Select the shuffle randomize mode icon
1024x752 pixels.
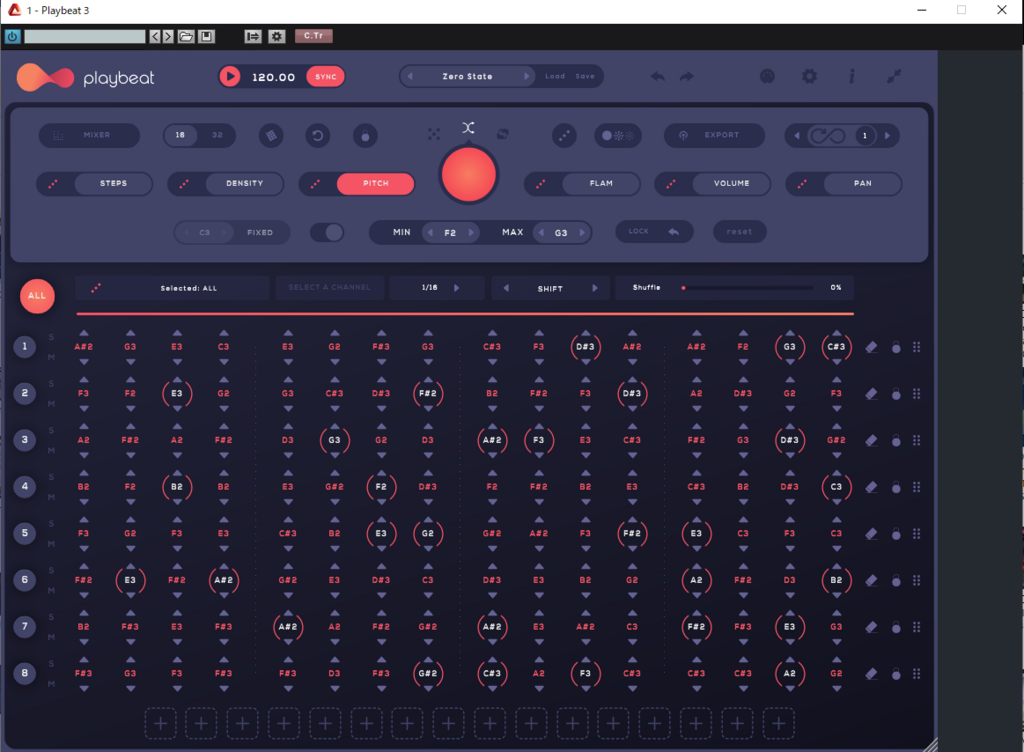[468, 127]
